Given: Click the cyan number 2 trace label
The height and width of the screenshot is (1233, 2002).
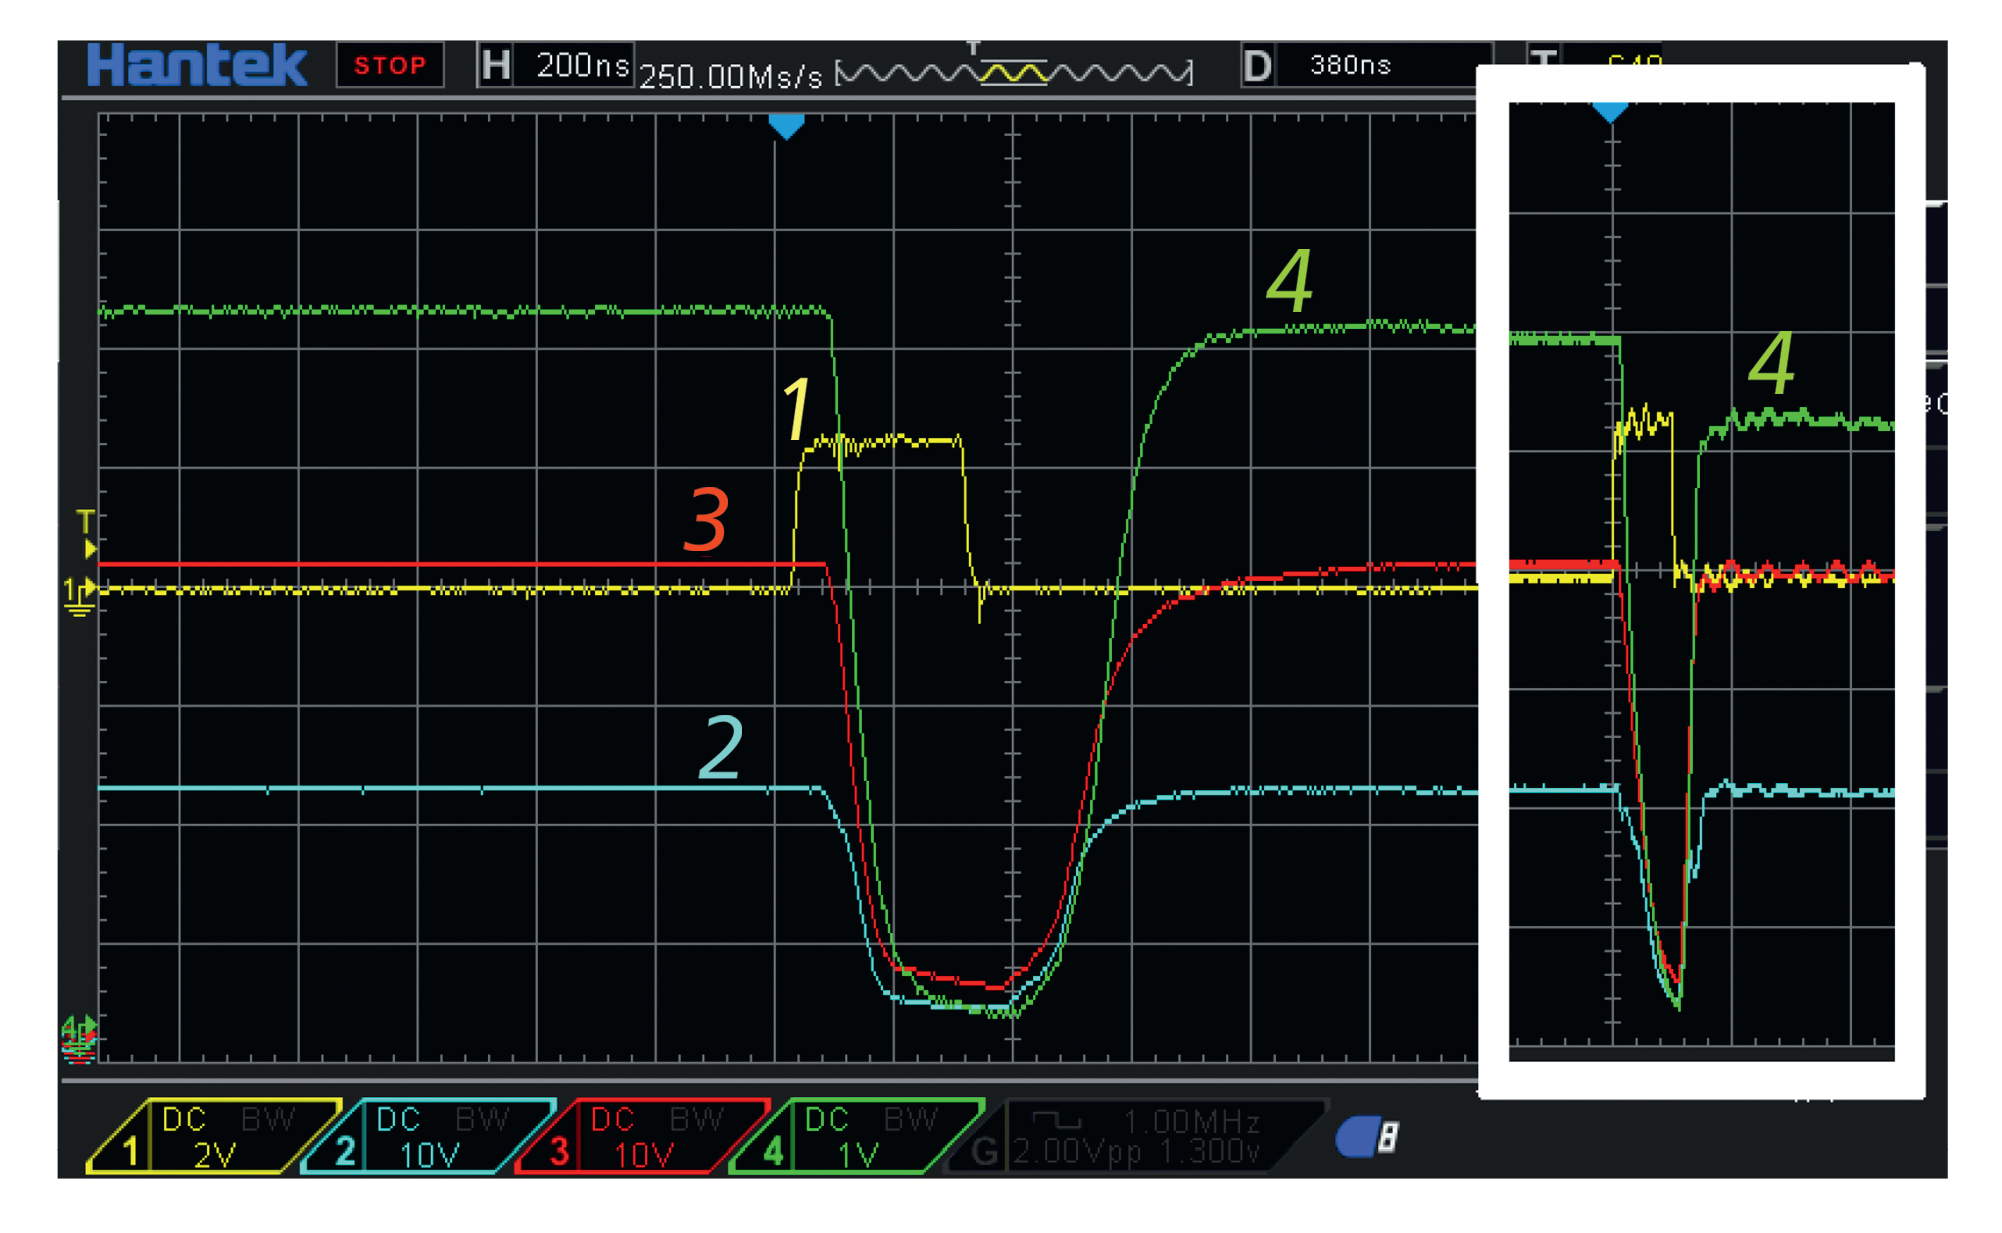Looking at the screenshot, I should (721, 747).
